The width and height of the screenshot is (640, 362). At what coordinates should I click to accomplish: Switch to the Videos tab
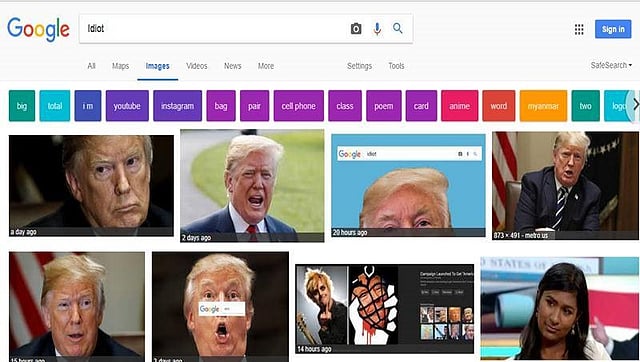pyautogui.click(x=197, y=66)
